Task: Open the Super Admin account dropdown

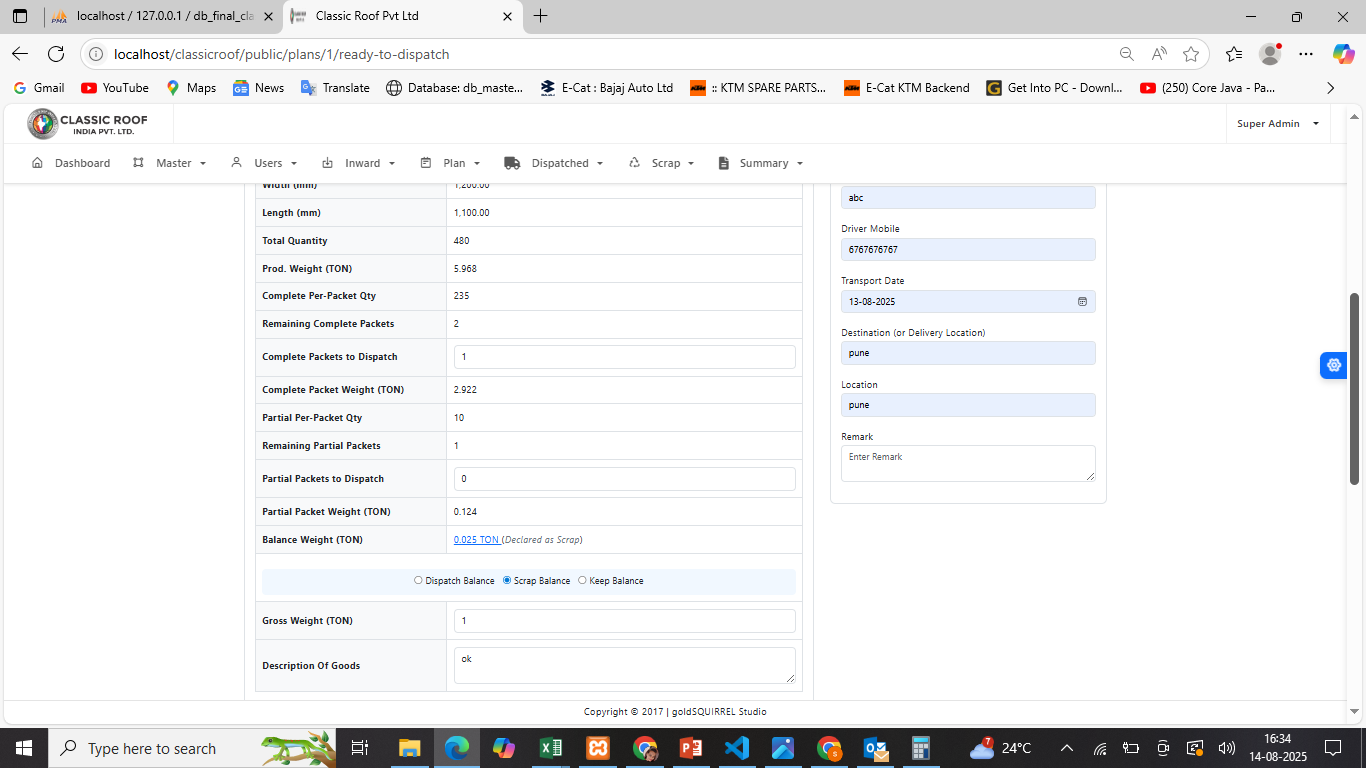Action: pyautogui.click(x=1279, y=124)
